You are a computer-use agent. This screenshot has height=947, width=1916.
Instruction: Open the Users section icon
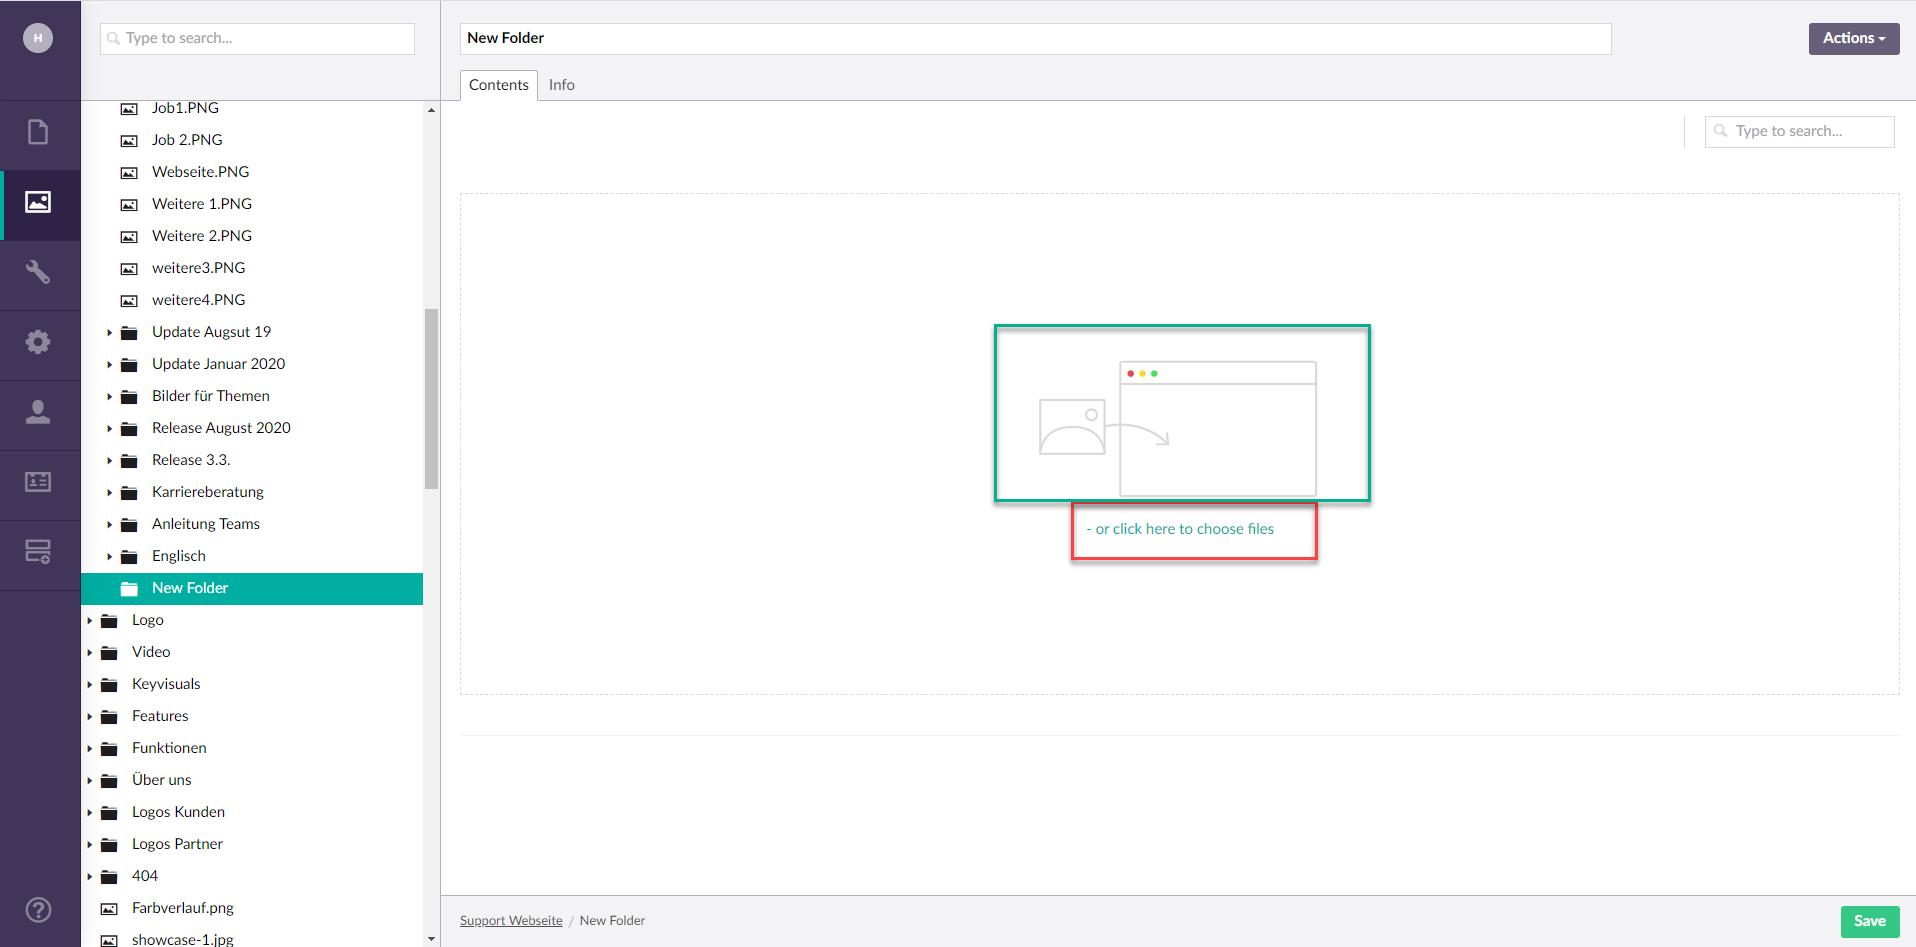38,412
